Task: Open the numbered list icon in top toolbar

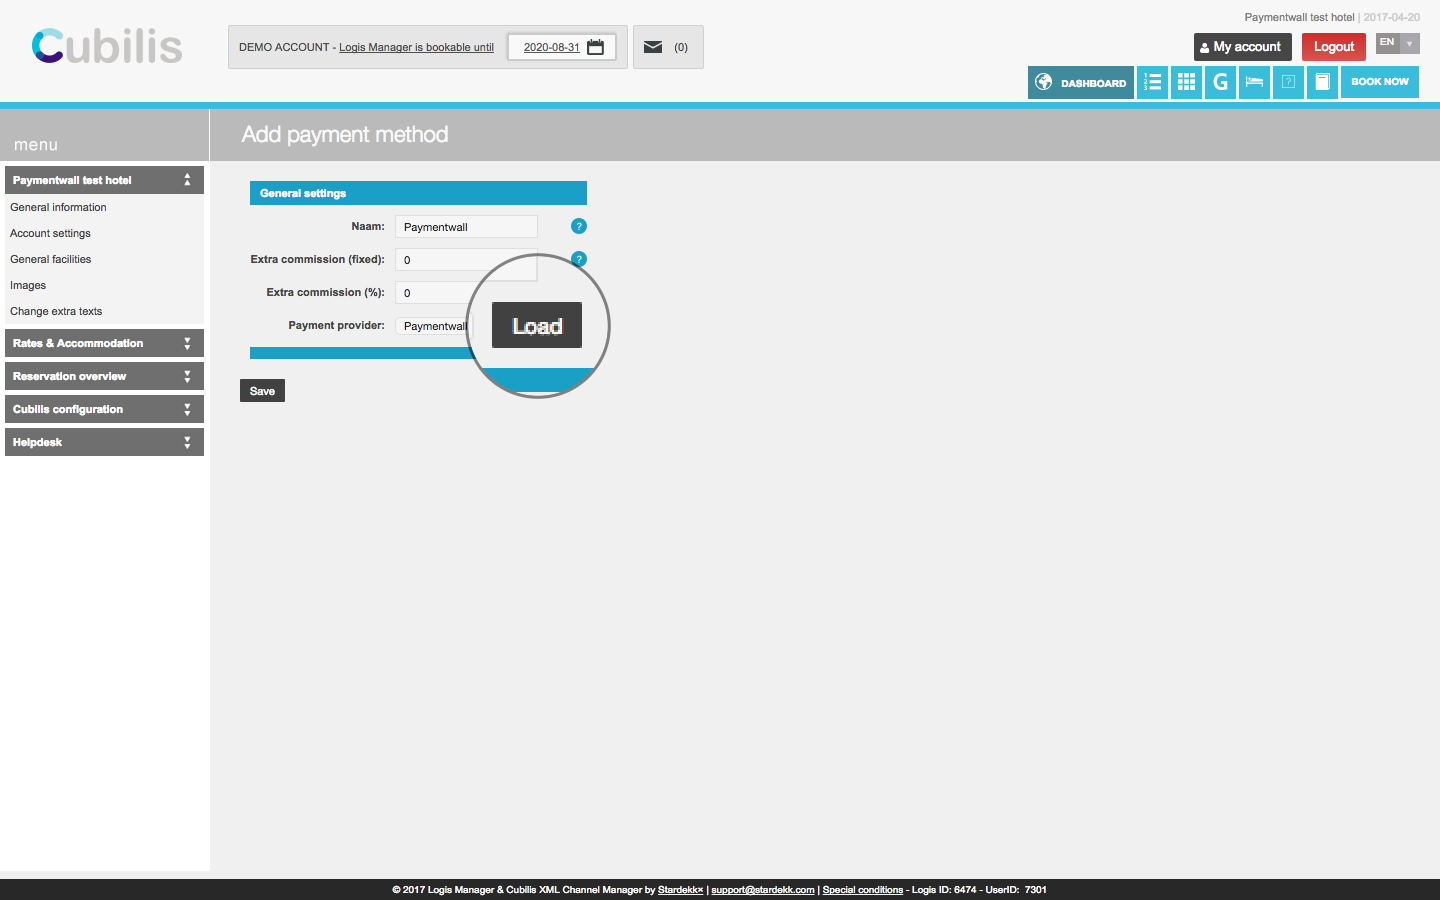Action: click(x=1152, y=82)
